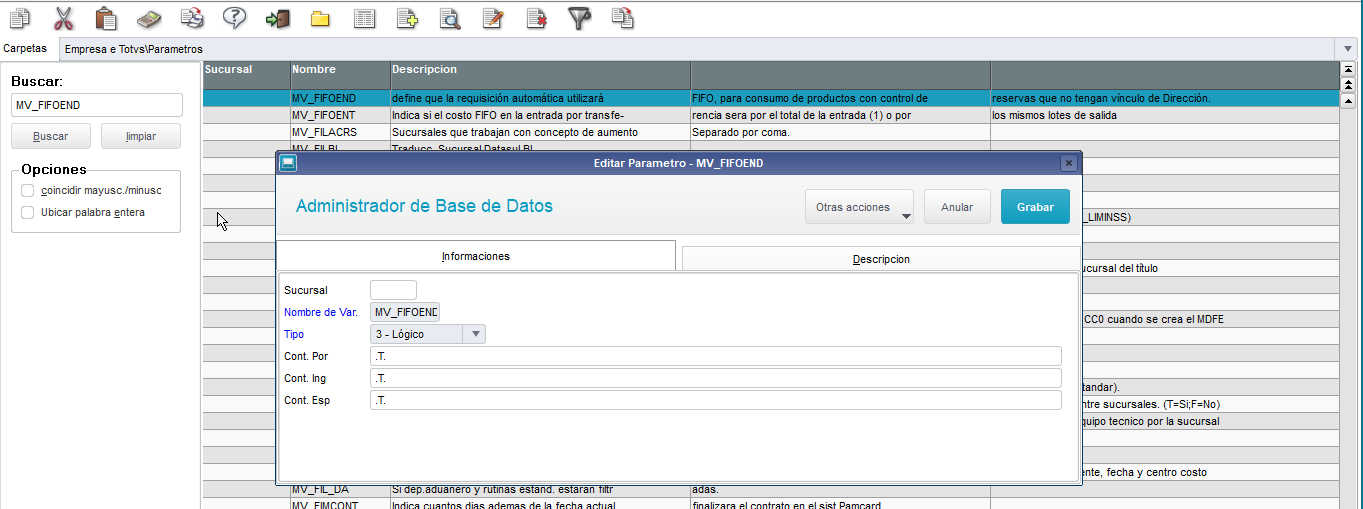Screen dimensions: 1363x509
Task: Select the MV_FIFOEND table row
Action: [x=771, y=98]
